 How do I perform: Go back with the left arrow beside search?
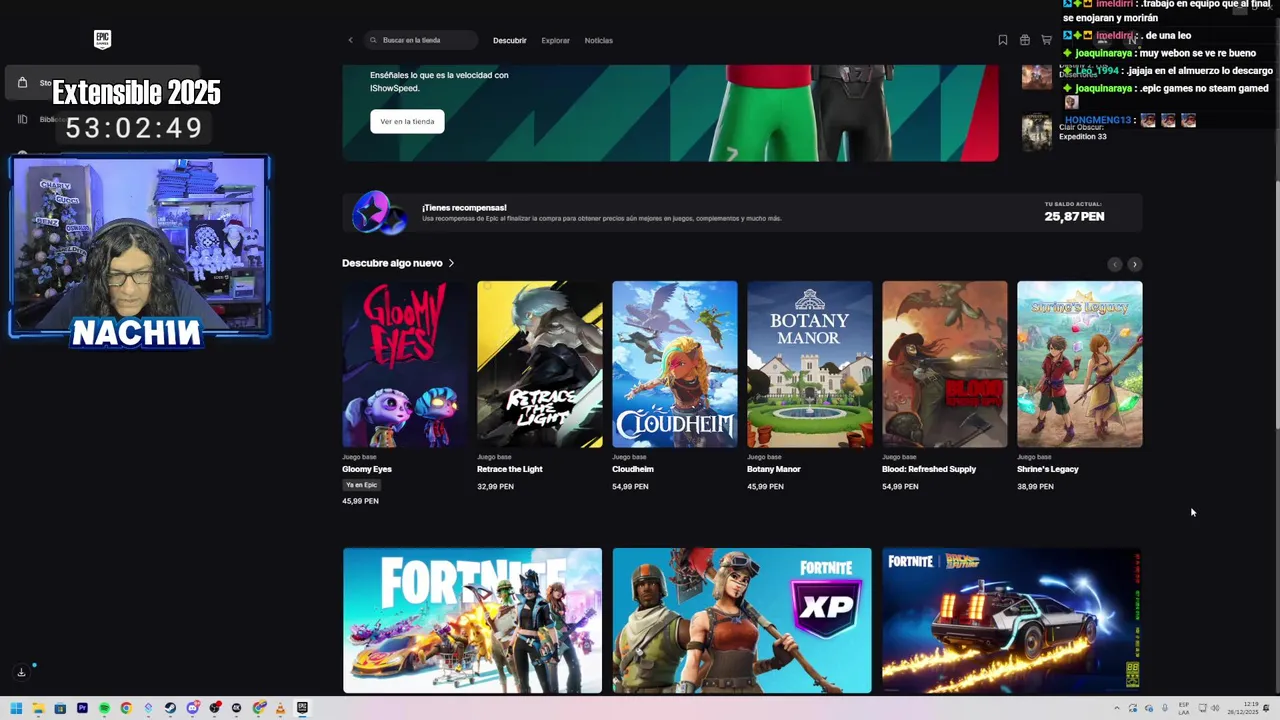click(350, 40)
